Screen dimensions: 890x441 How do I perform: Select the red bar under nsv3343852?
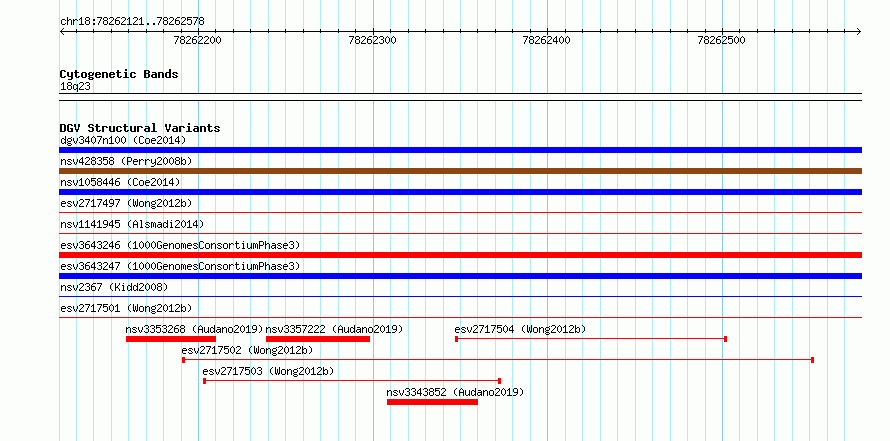coord(433,402)
